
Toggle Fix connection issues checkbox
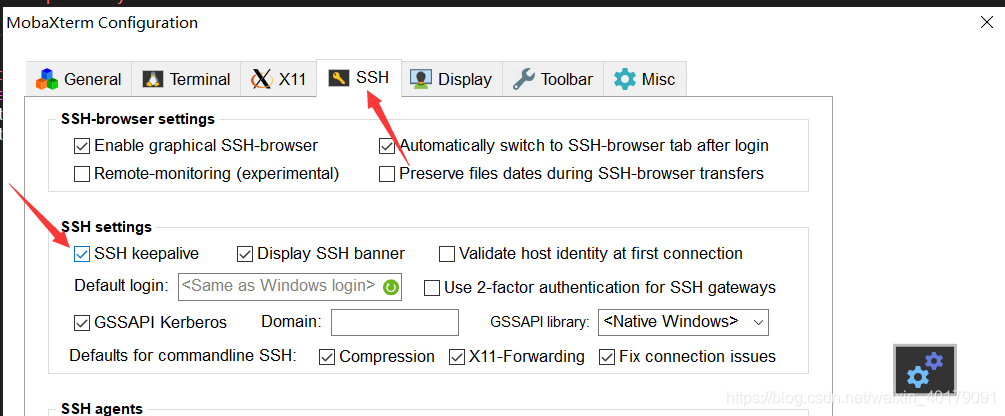[607, 357]
